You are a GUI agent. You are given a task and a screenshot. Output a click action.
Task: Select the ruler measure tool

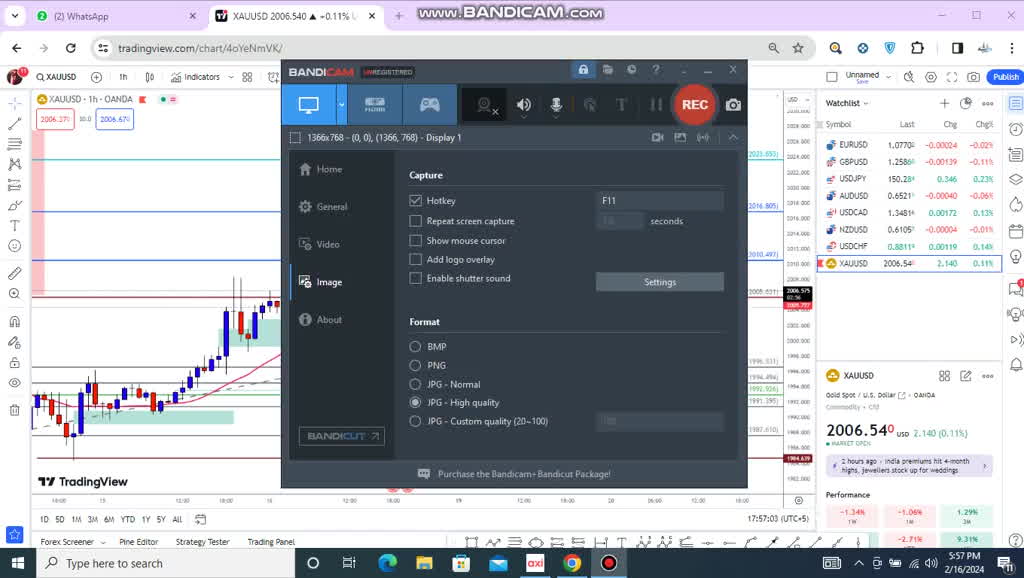tap(15, 273)
